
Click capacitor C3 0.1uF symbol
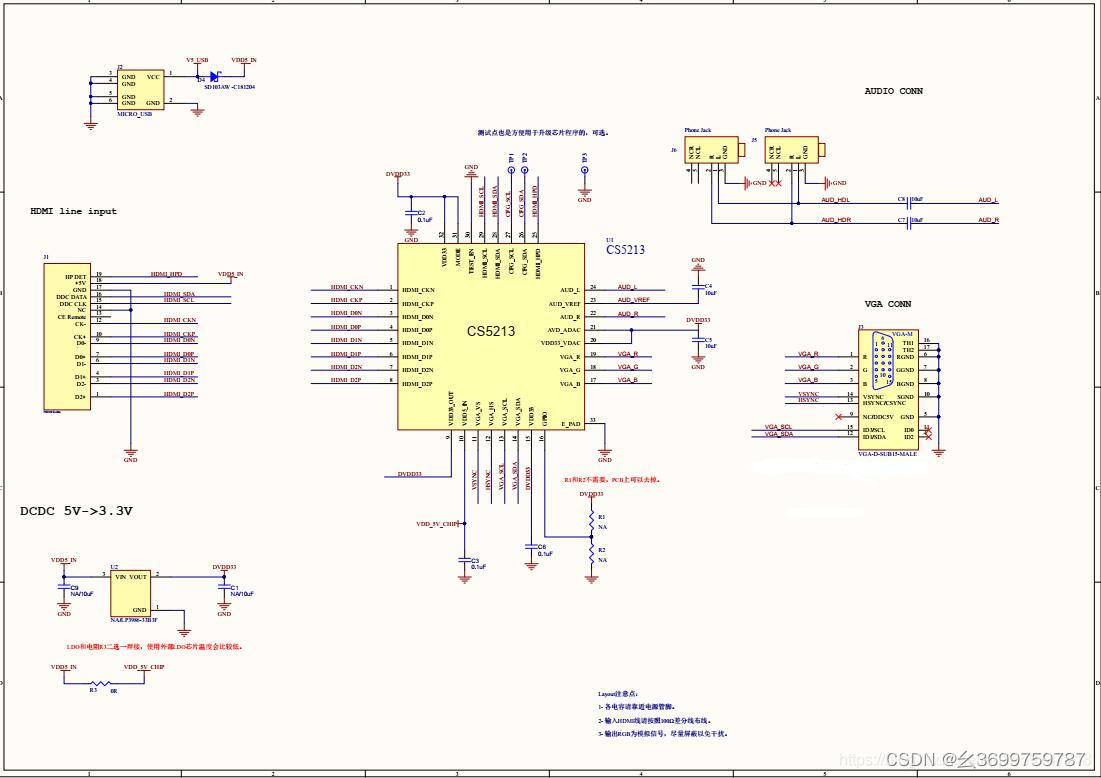point(464,560)
